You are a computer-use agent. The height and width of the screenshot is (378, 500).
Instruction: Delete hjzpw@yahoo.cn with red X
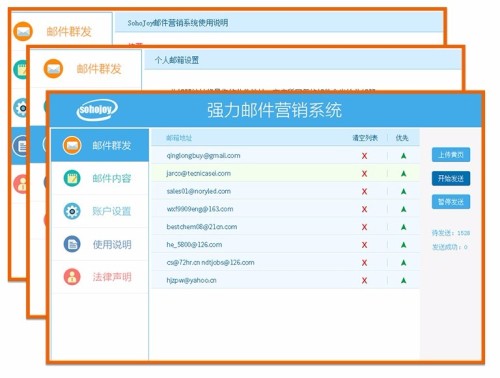click(x=364, y=281)
